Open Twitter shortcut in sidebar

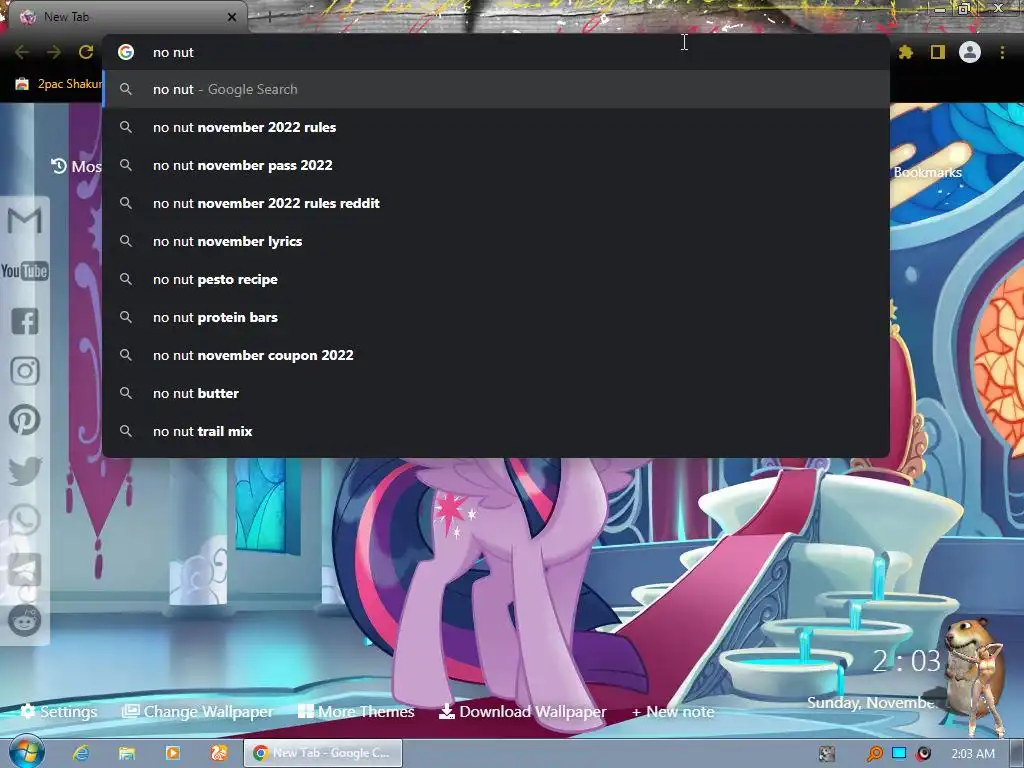click(25, 470)
